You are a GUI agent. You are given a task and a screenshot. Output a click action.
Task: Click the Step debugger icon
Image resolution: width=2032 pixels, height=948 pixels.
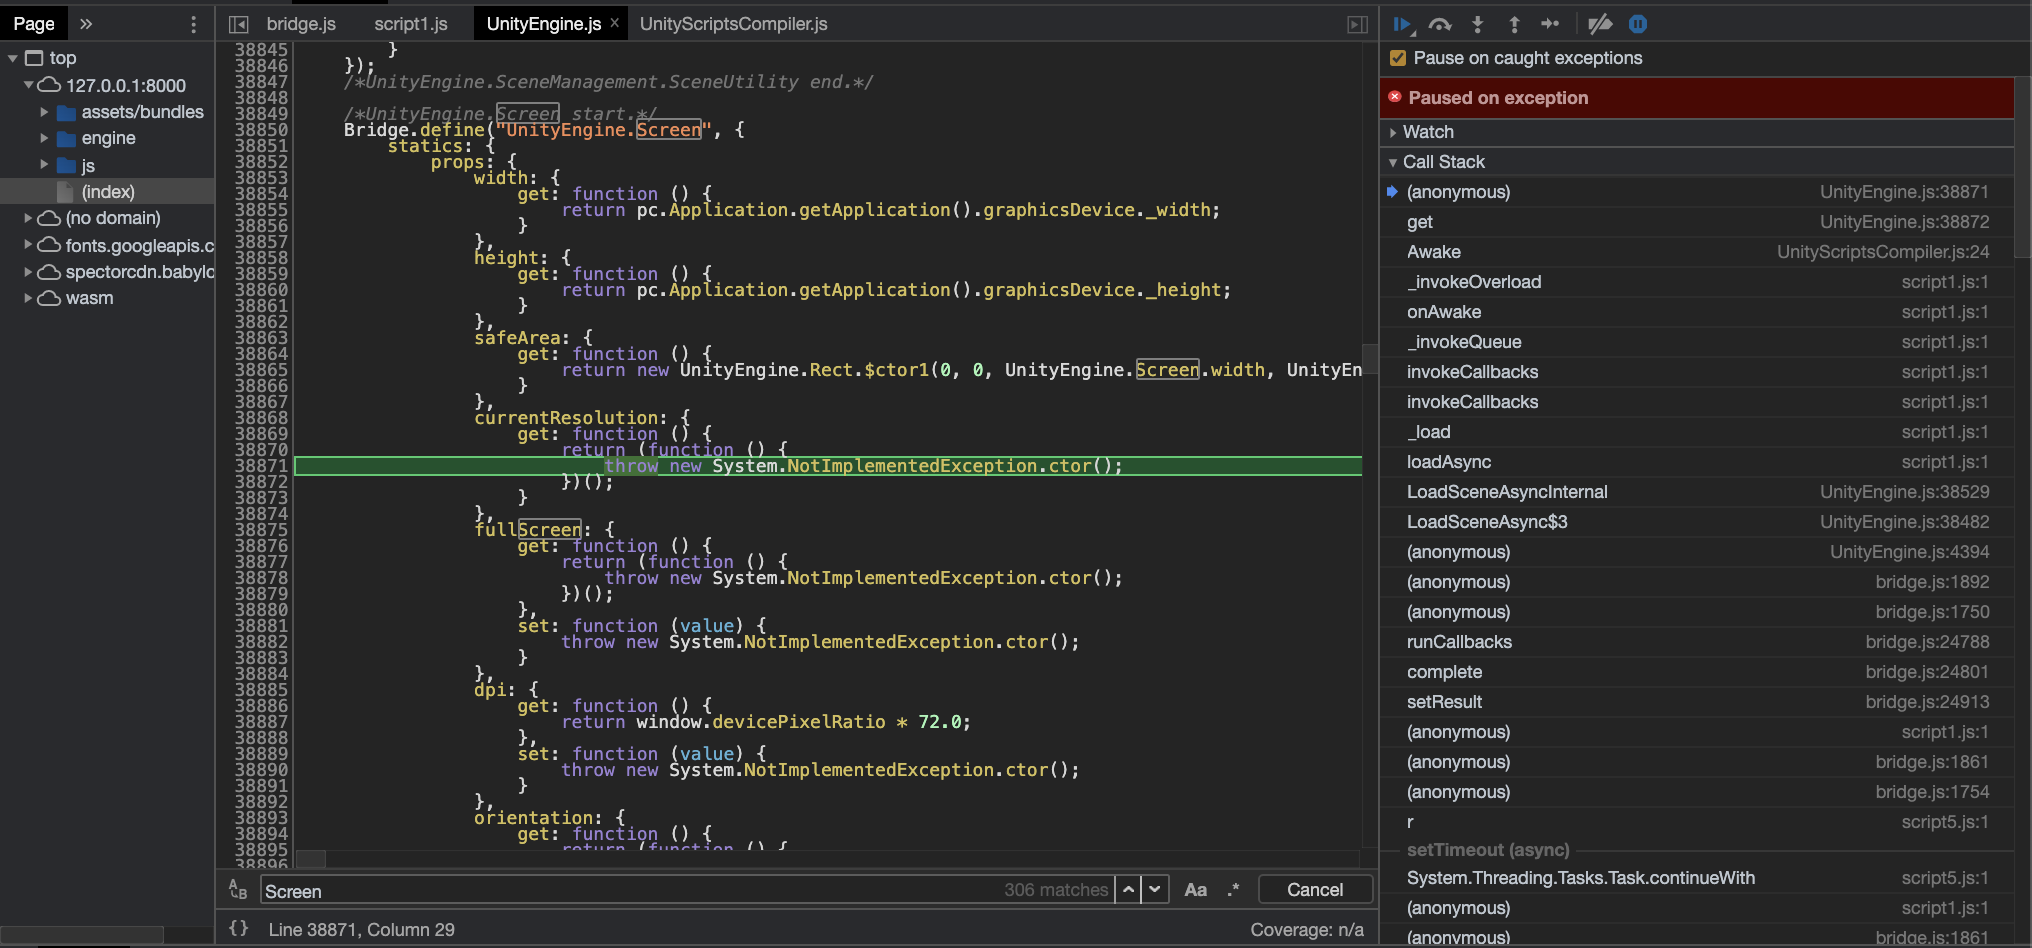point(1550,24)
